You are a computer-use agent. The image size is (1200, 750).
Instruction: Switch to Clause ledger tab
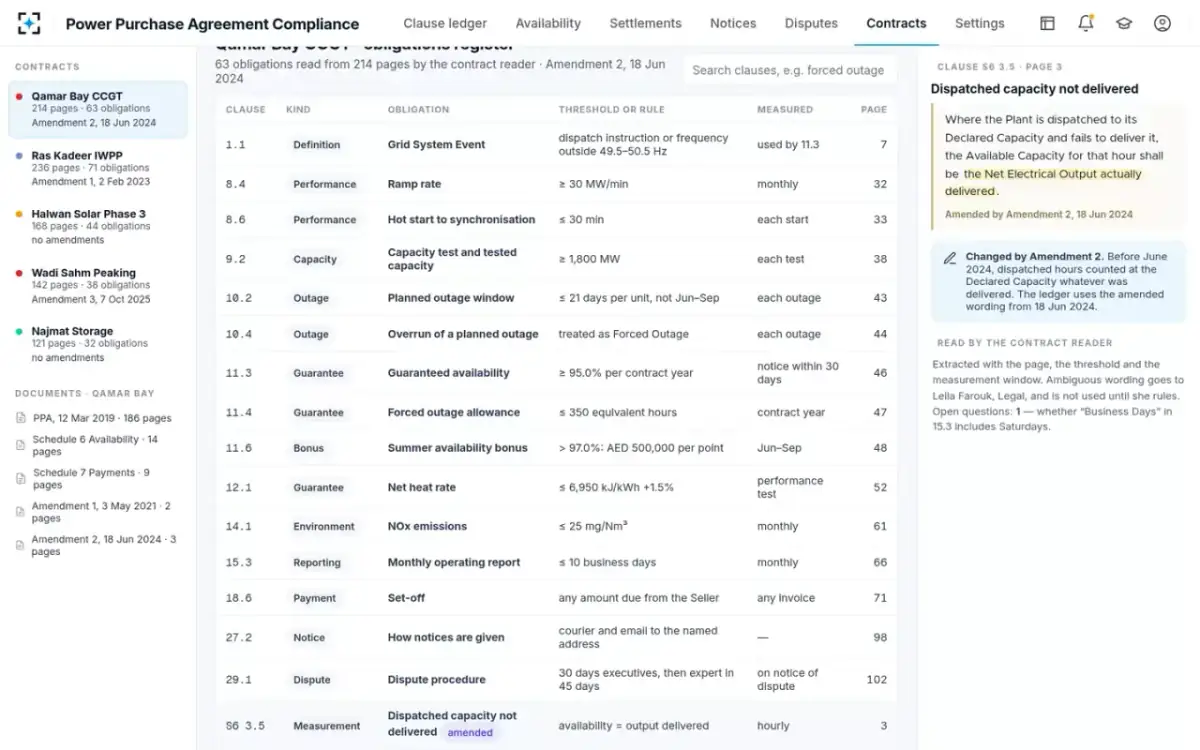pyautogui.click(x=445, y=23)
